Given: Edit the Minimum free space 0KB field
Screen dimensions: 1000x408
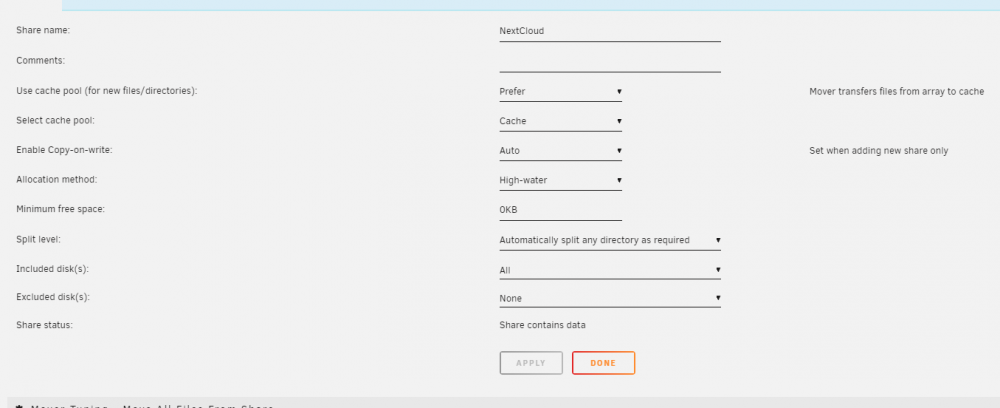Looking at the screenshot, I should point(561,210).
